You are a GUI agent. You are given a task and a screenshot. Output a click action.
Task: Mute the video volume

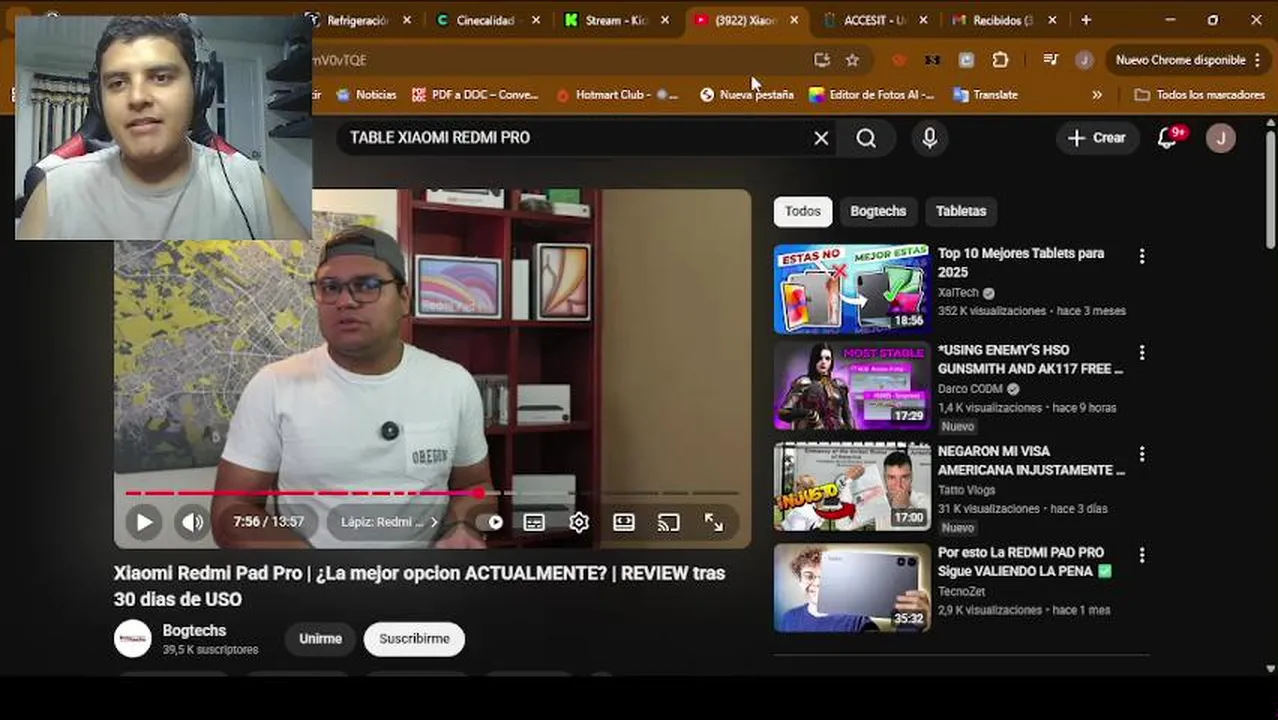coord(192,522)
